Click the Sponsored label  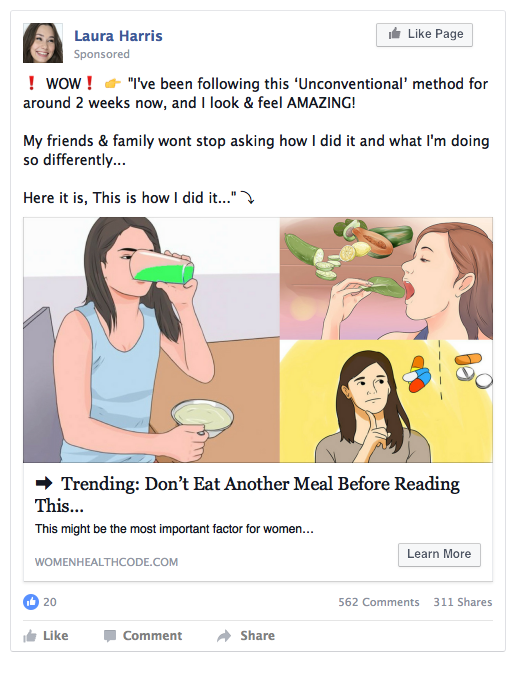coord(102,54)
